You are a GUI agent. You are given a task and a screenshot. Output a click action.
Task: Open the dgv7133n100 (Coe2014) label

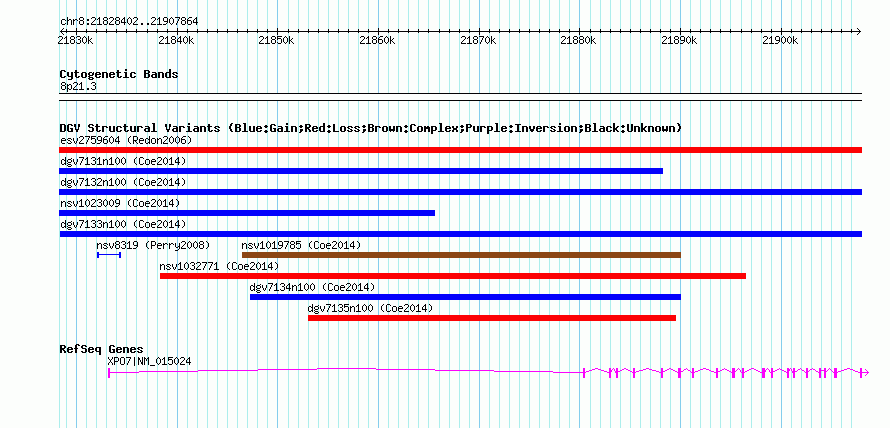point(123,224)
